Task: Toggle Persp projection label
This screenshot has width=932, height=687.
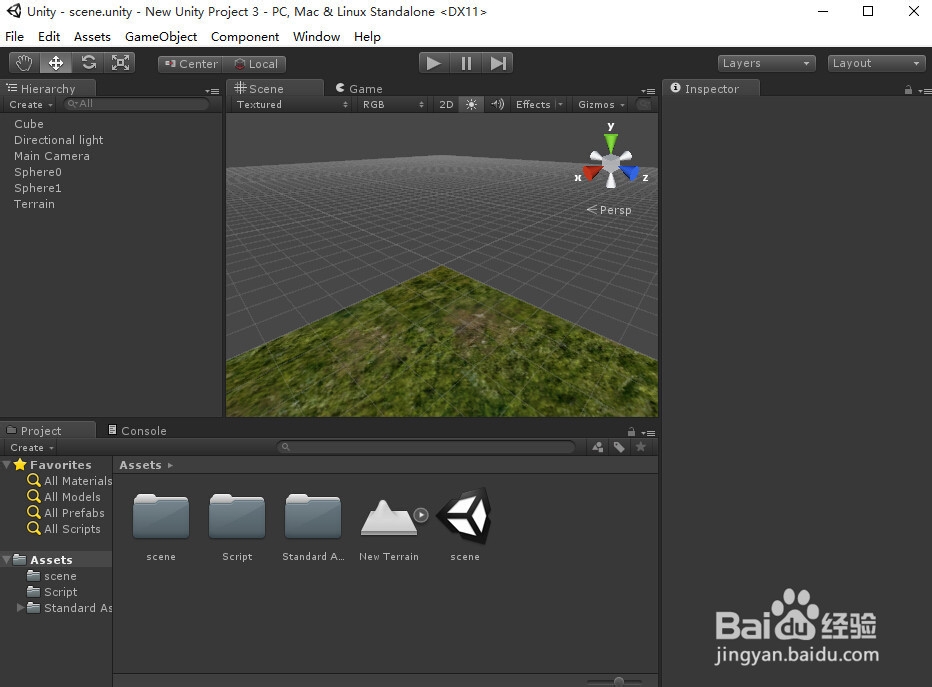Action: pos(609,210)
